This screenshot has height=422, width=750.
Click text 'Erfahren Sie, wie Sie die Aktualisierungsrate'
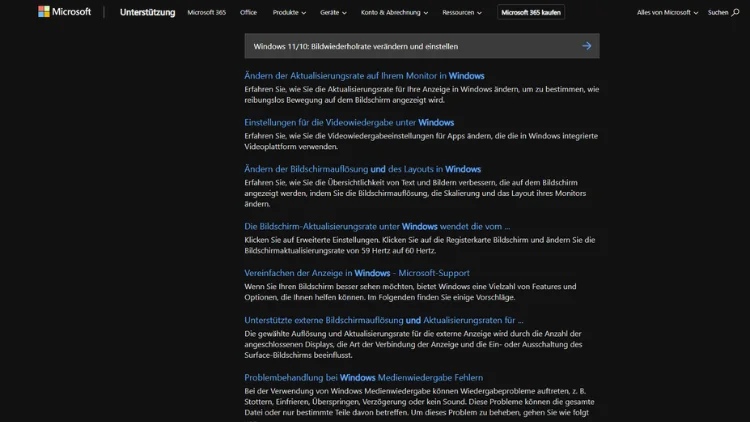(421, 94)
